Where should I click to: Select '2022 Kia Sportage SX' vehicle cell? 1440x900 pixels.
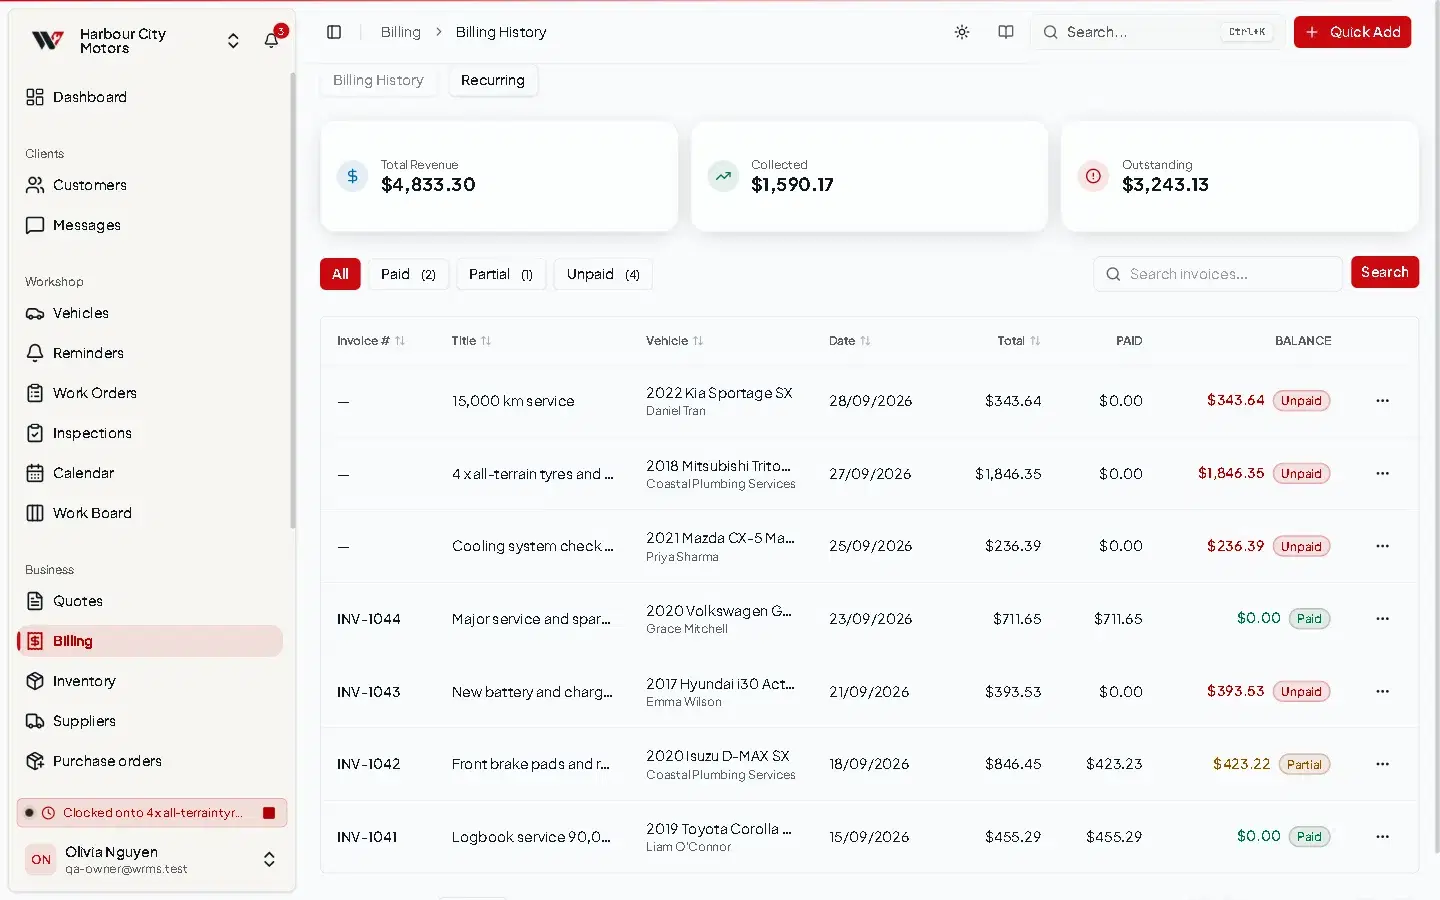719,393
